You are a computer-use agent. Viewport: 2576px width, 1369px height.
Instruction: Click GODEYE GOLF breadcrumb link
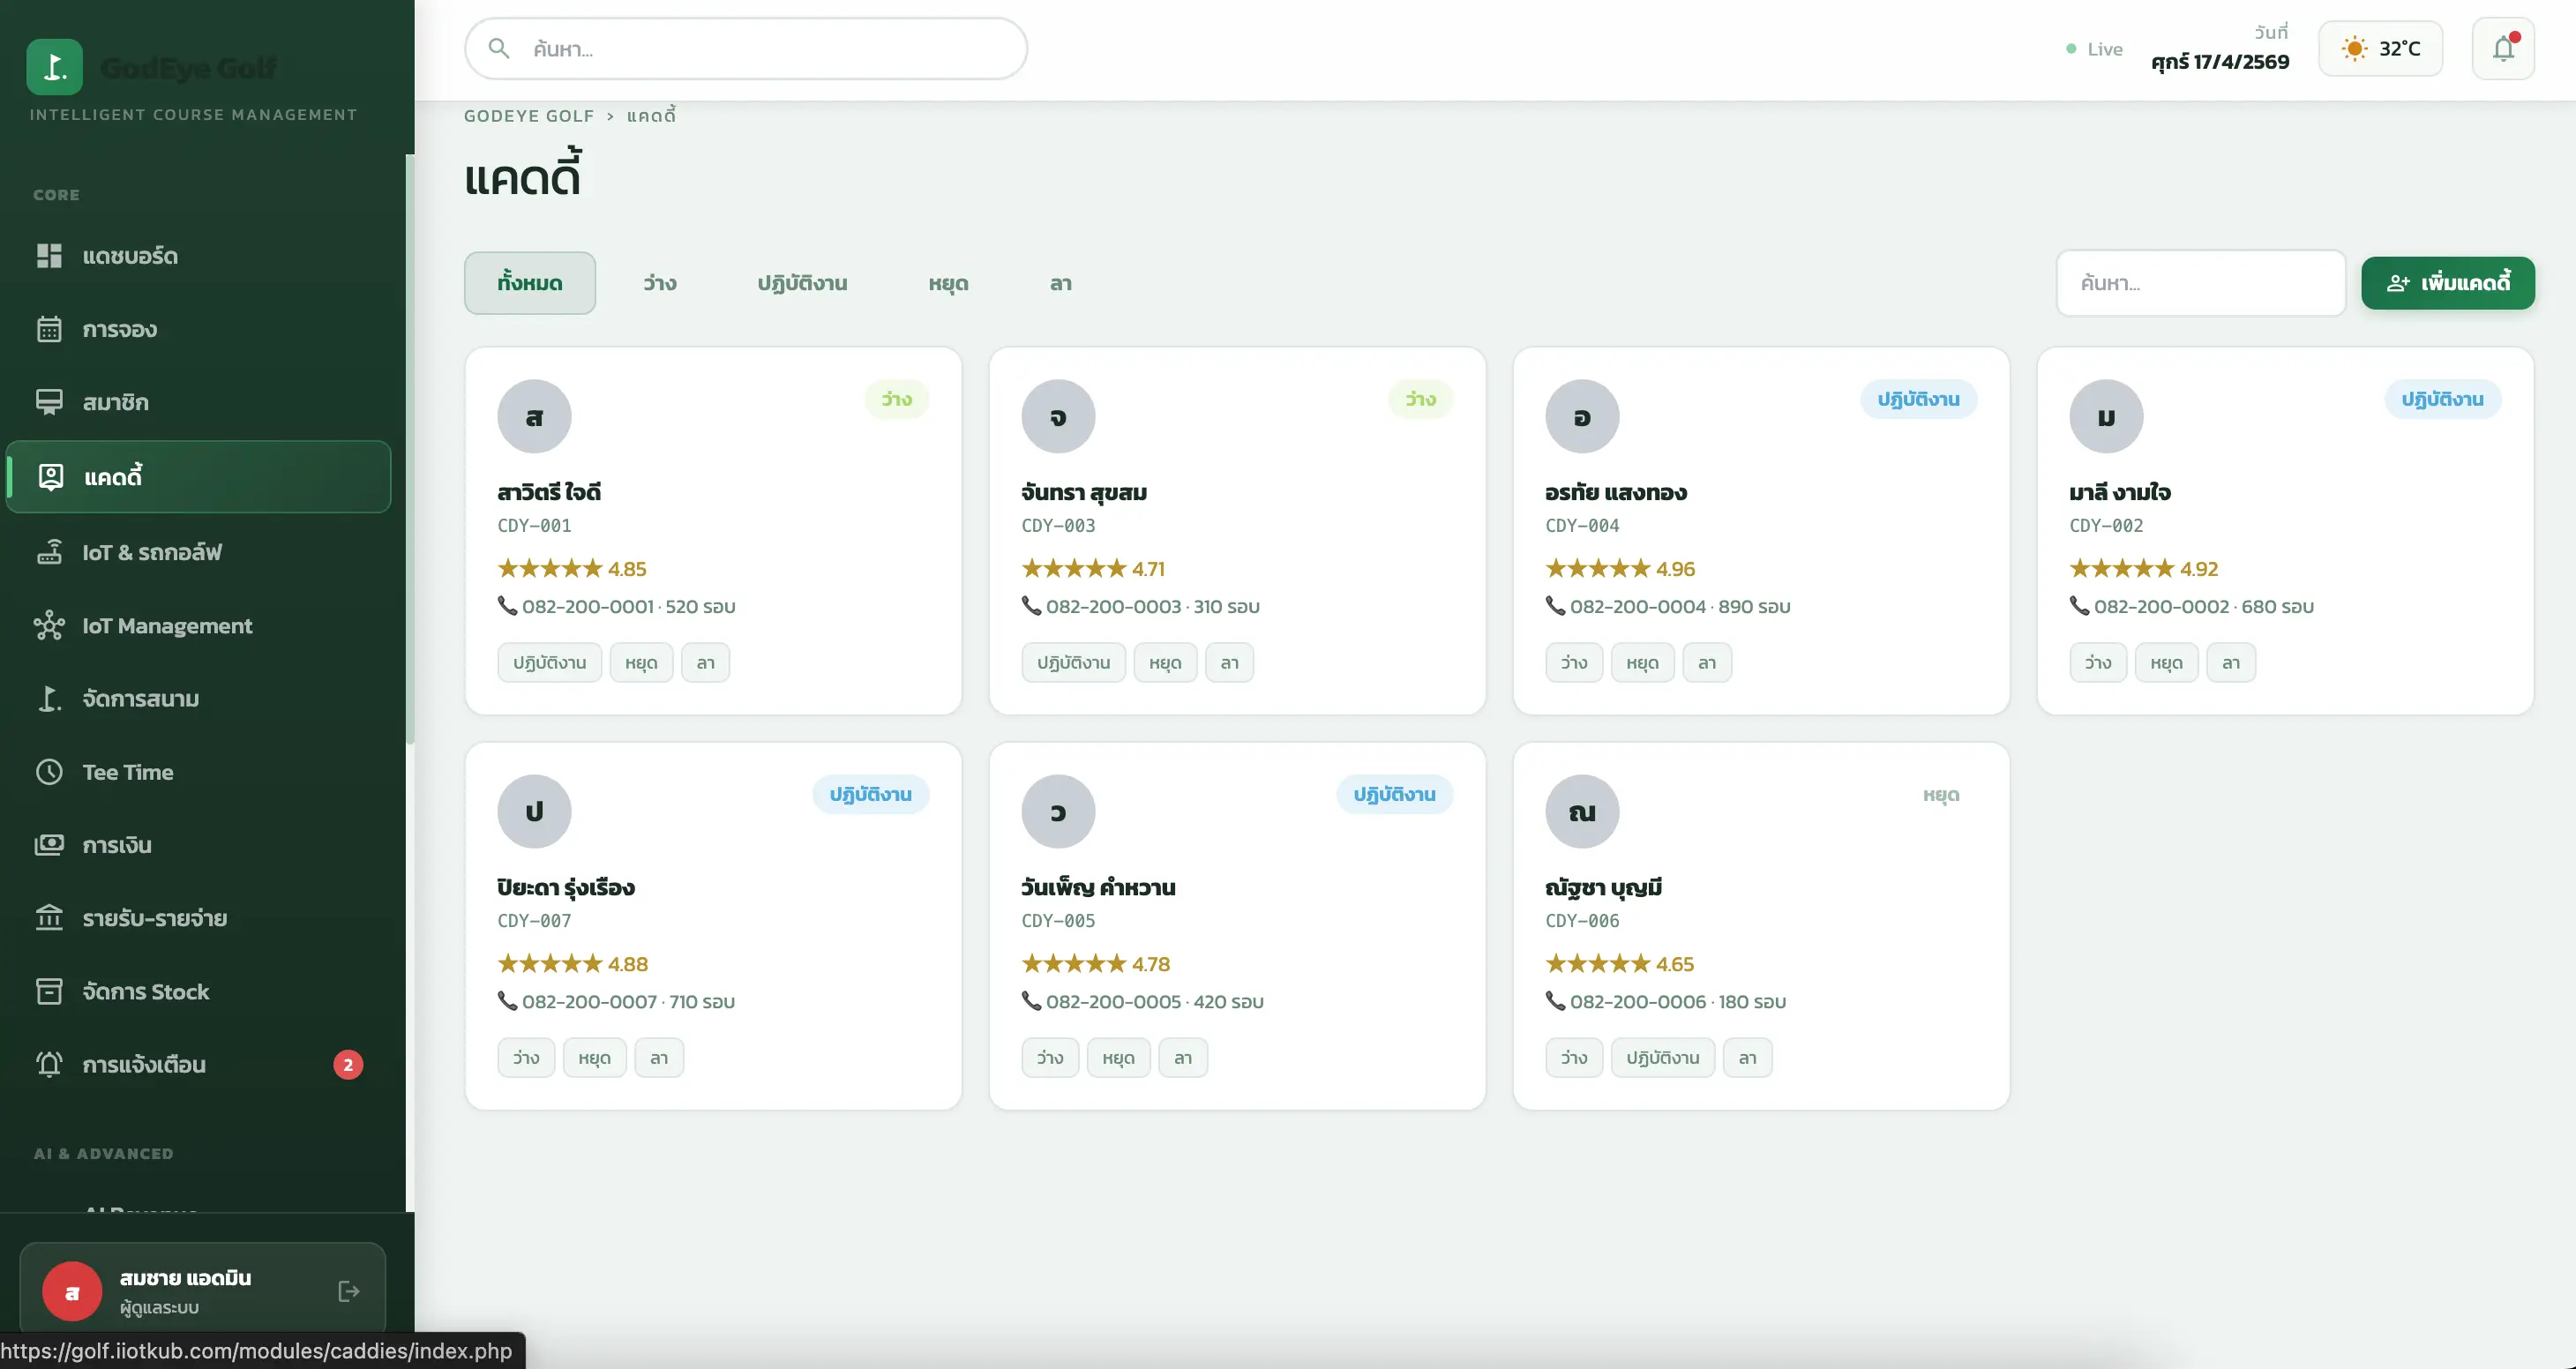point(529,115)
